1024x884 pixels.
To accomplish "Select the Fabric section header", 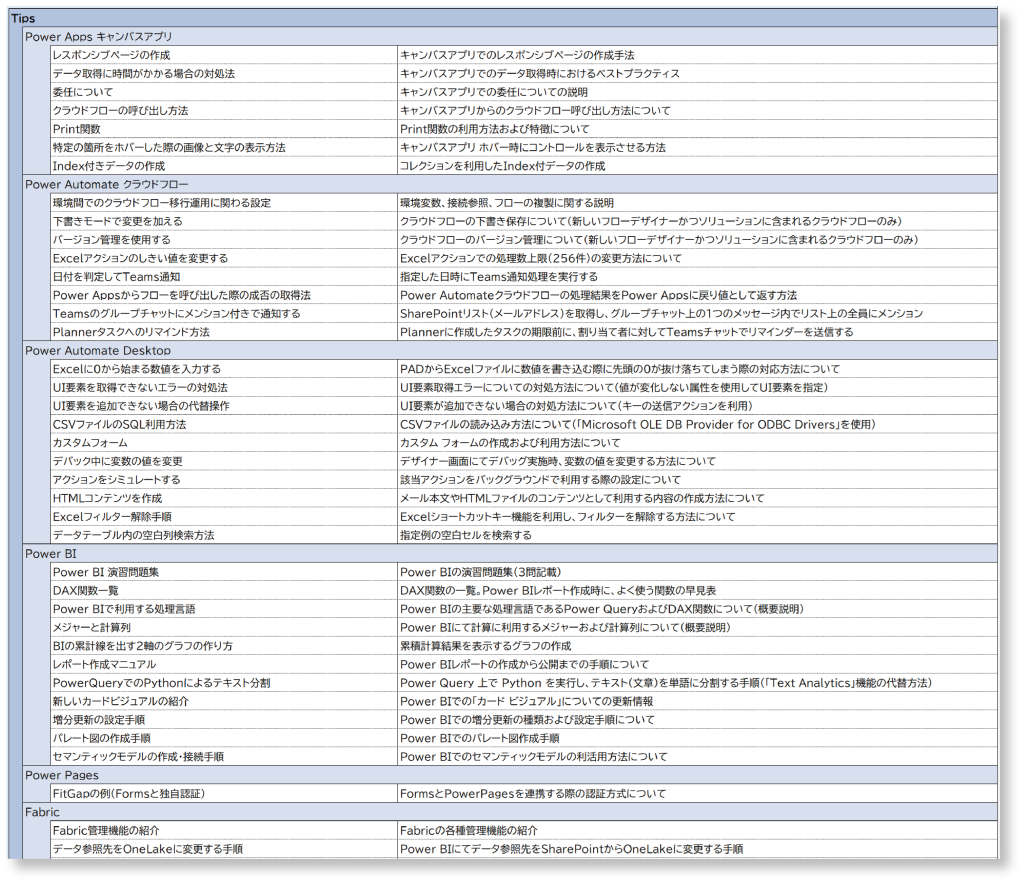I will click(x=42, y=812).
